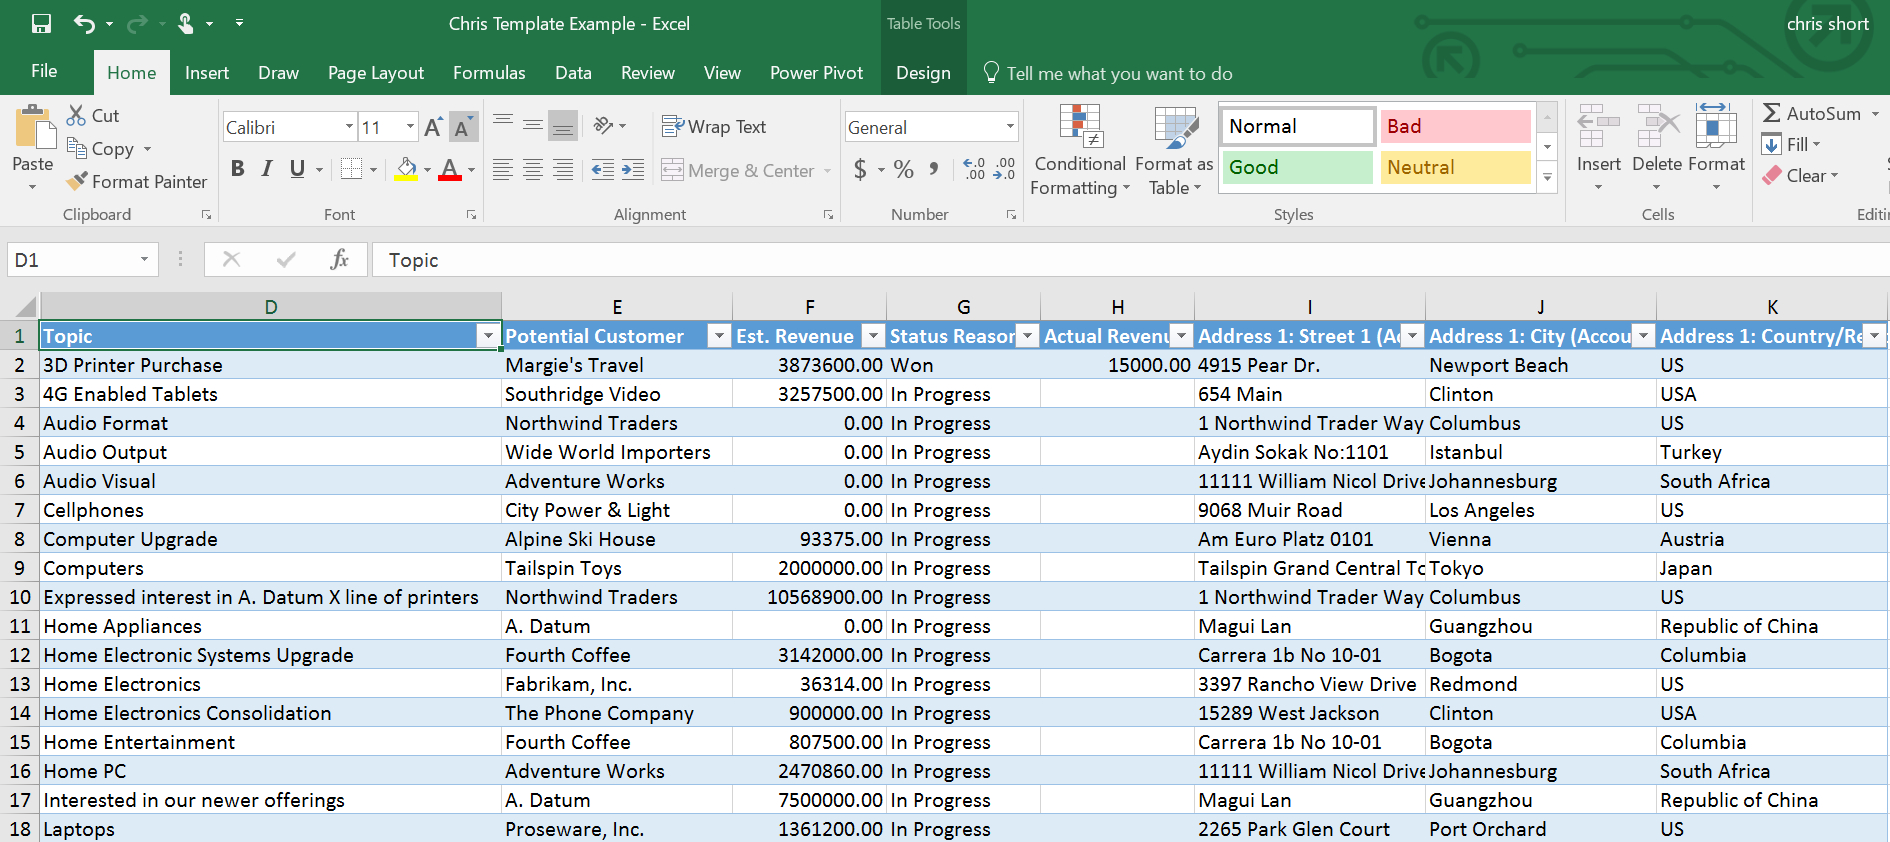Open the Topic column filter dropdown
Viewport: 1890px width, 842px height.
pyautogui.click(x=488, y=337)
